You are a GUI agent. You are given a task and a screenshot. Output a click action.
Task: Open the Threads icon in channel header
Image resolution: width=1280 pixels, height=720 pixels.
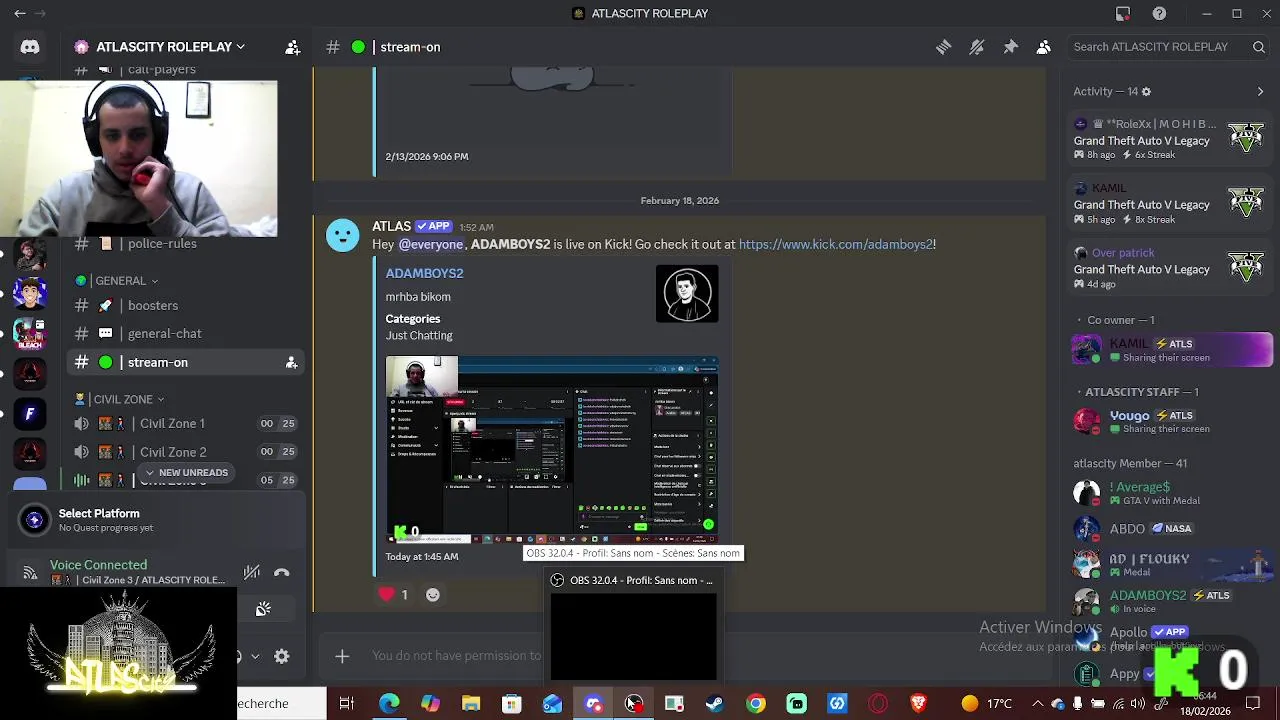pos(943,47)
